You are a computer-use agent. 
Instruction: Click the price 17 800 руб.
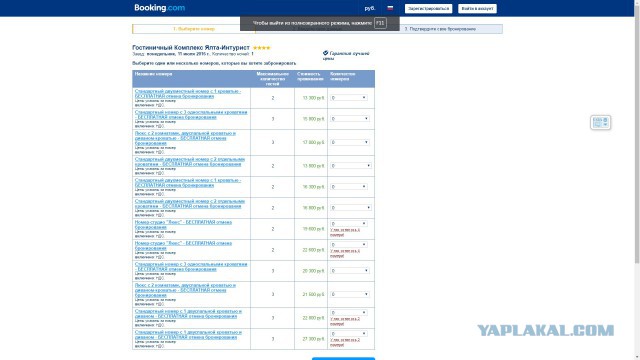[313, 142]
